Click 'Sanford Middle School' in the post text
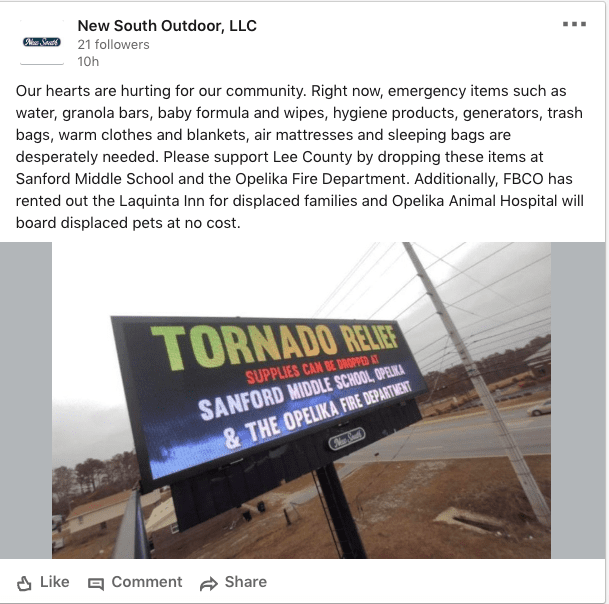609x604 pixels. (x=95, y=179)
